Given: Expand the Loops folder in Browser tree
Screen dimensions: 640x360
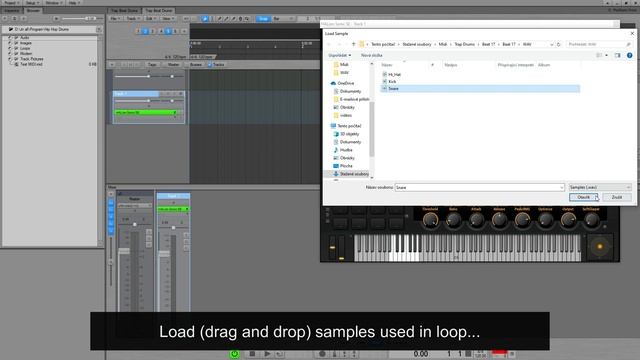Looking at the screenshot, I should 9,48.
